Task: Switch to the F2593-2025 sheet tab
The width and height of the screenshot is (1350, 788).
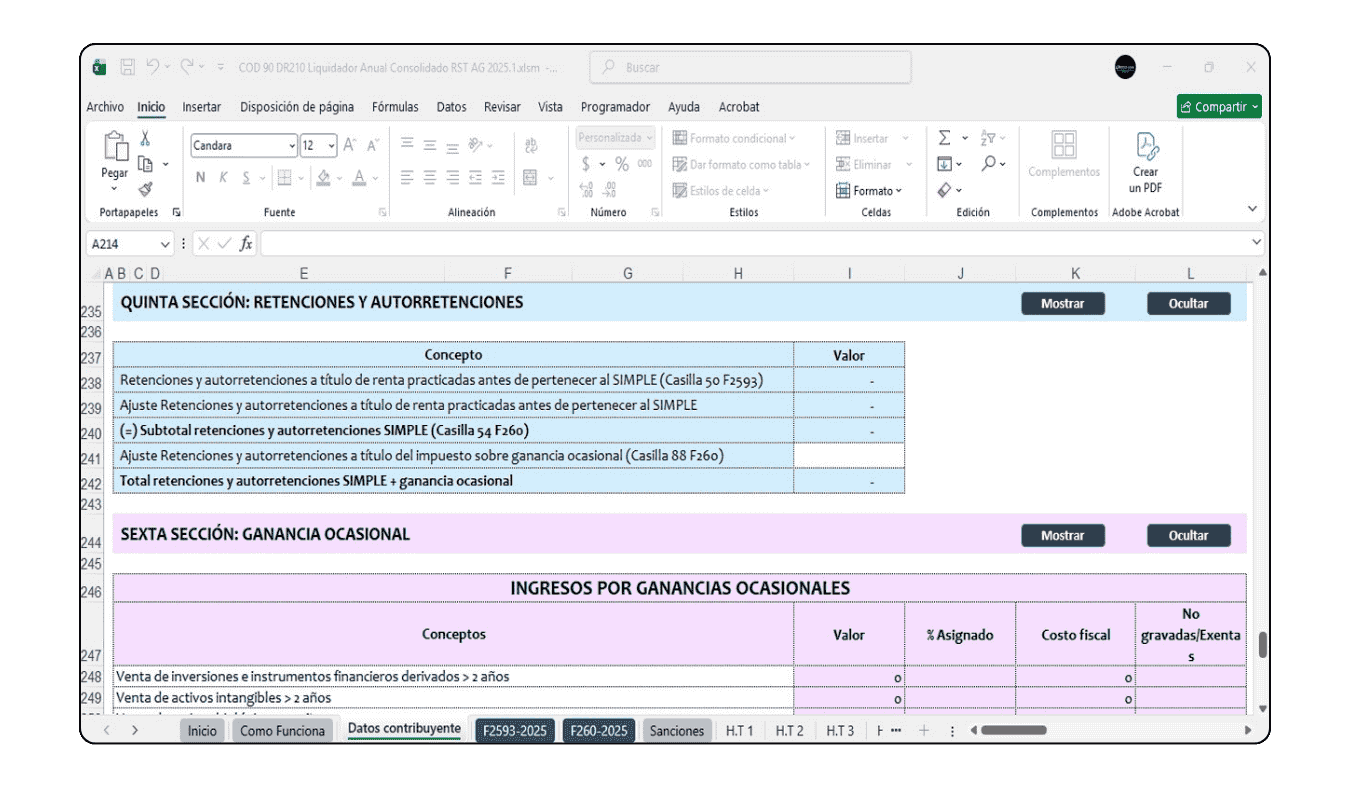Action: (x=514, y=731)
